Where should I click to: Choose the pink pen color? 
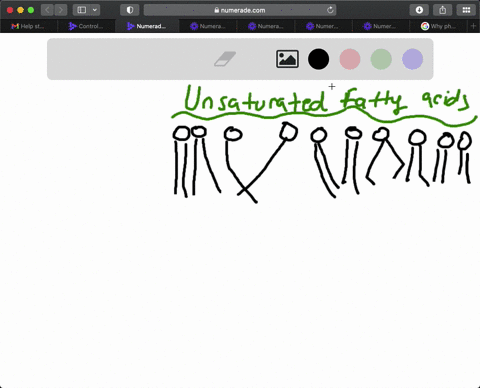(350, 59)
